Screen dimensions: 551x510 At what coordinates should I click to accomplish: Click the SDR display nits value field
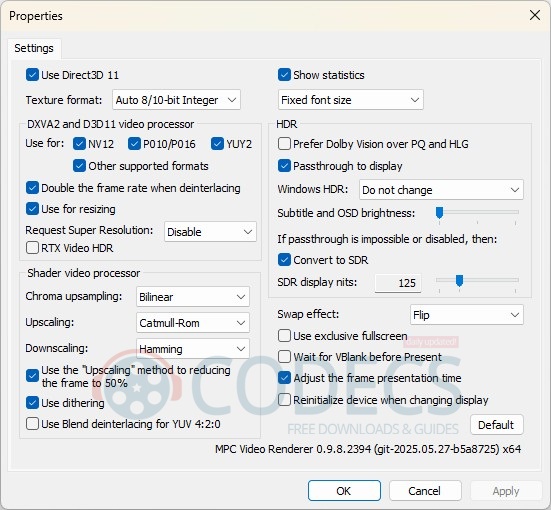pyautogui.click(x=398, y=283)
